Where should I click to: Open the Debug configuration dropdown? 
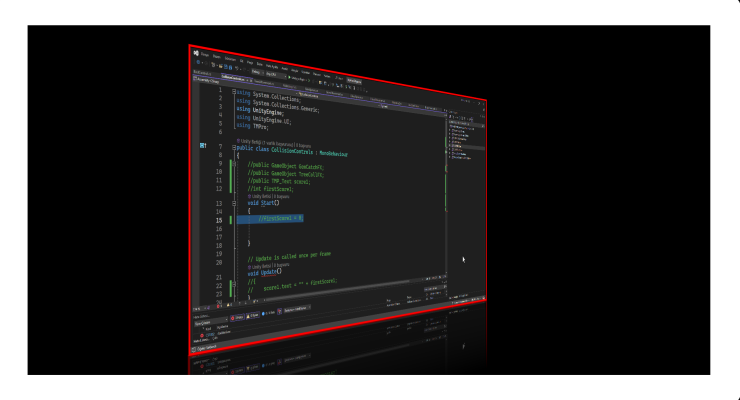(x=258, y=71)
